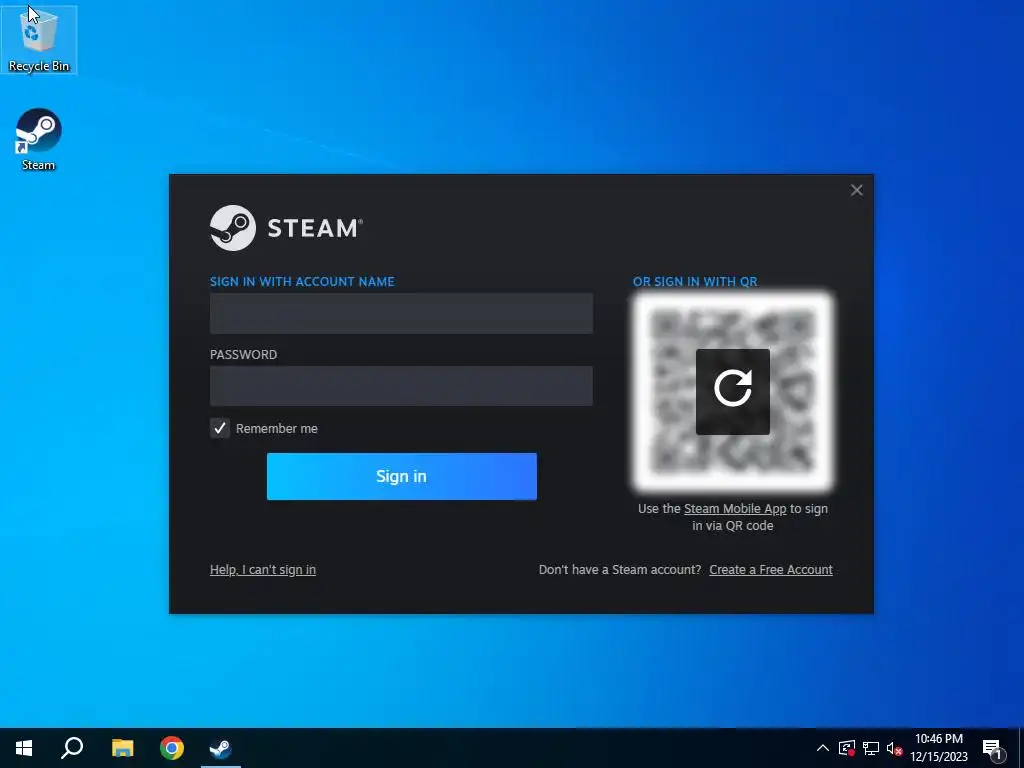Click the 'Remember me' label text

pos(276,428)
